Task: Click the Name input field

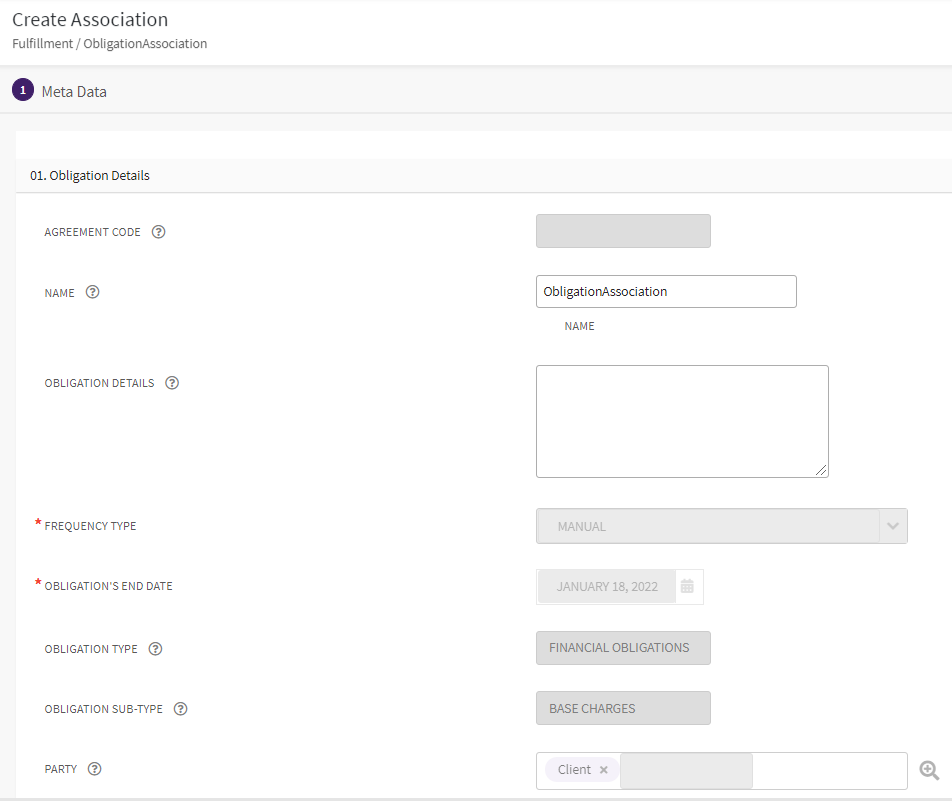Action: point(666,292)
